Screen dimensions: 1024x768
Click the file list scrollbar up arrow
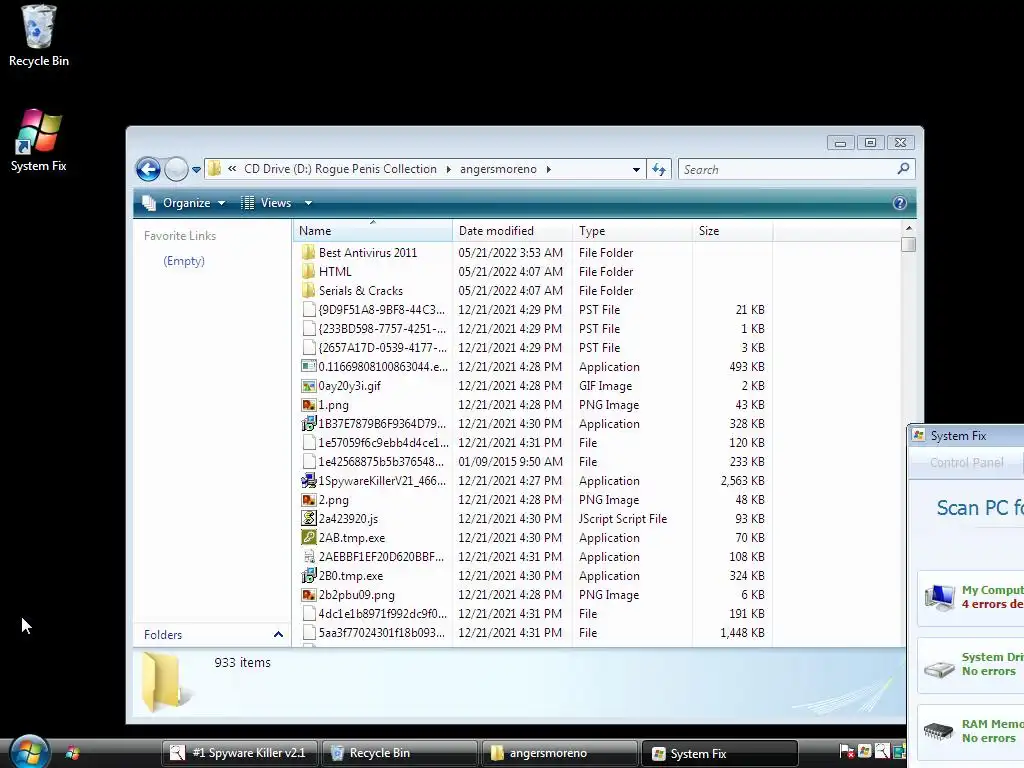(908, 229)
